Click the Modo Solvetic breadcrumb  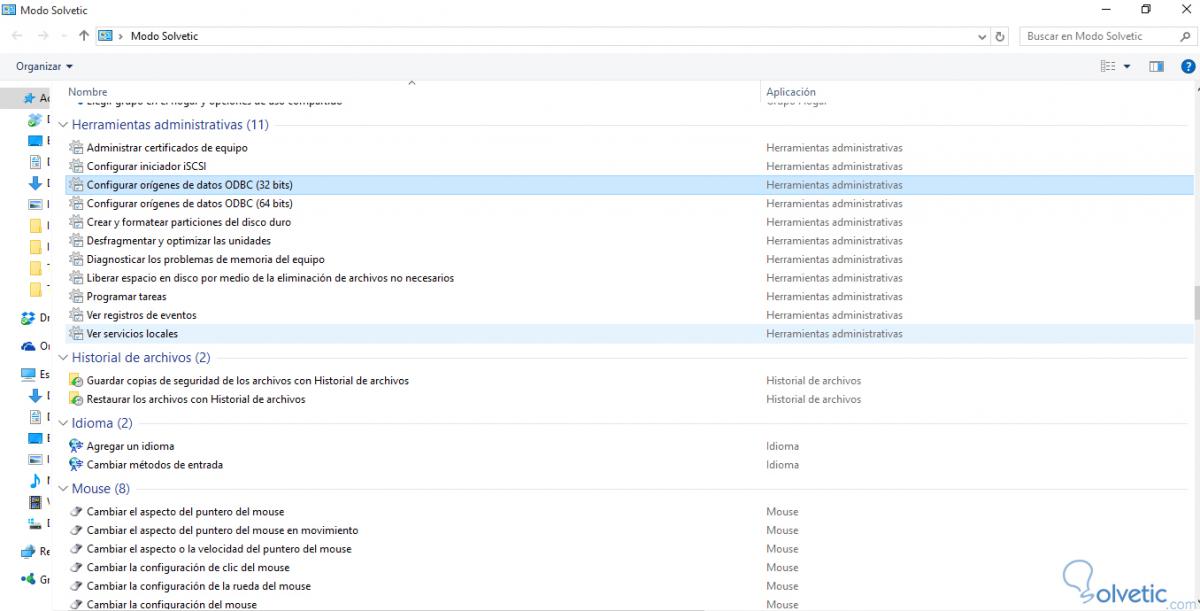(164, 36)
